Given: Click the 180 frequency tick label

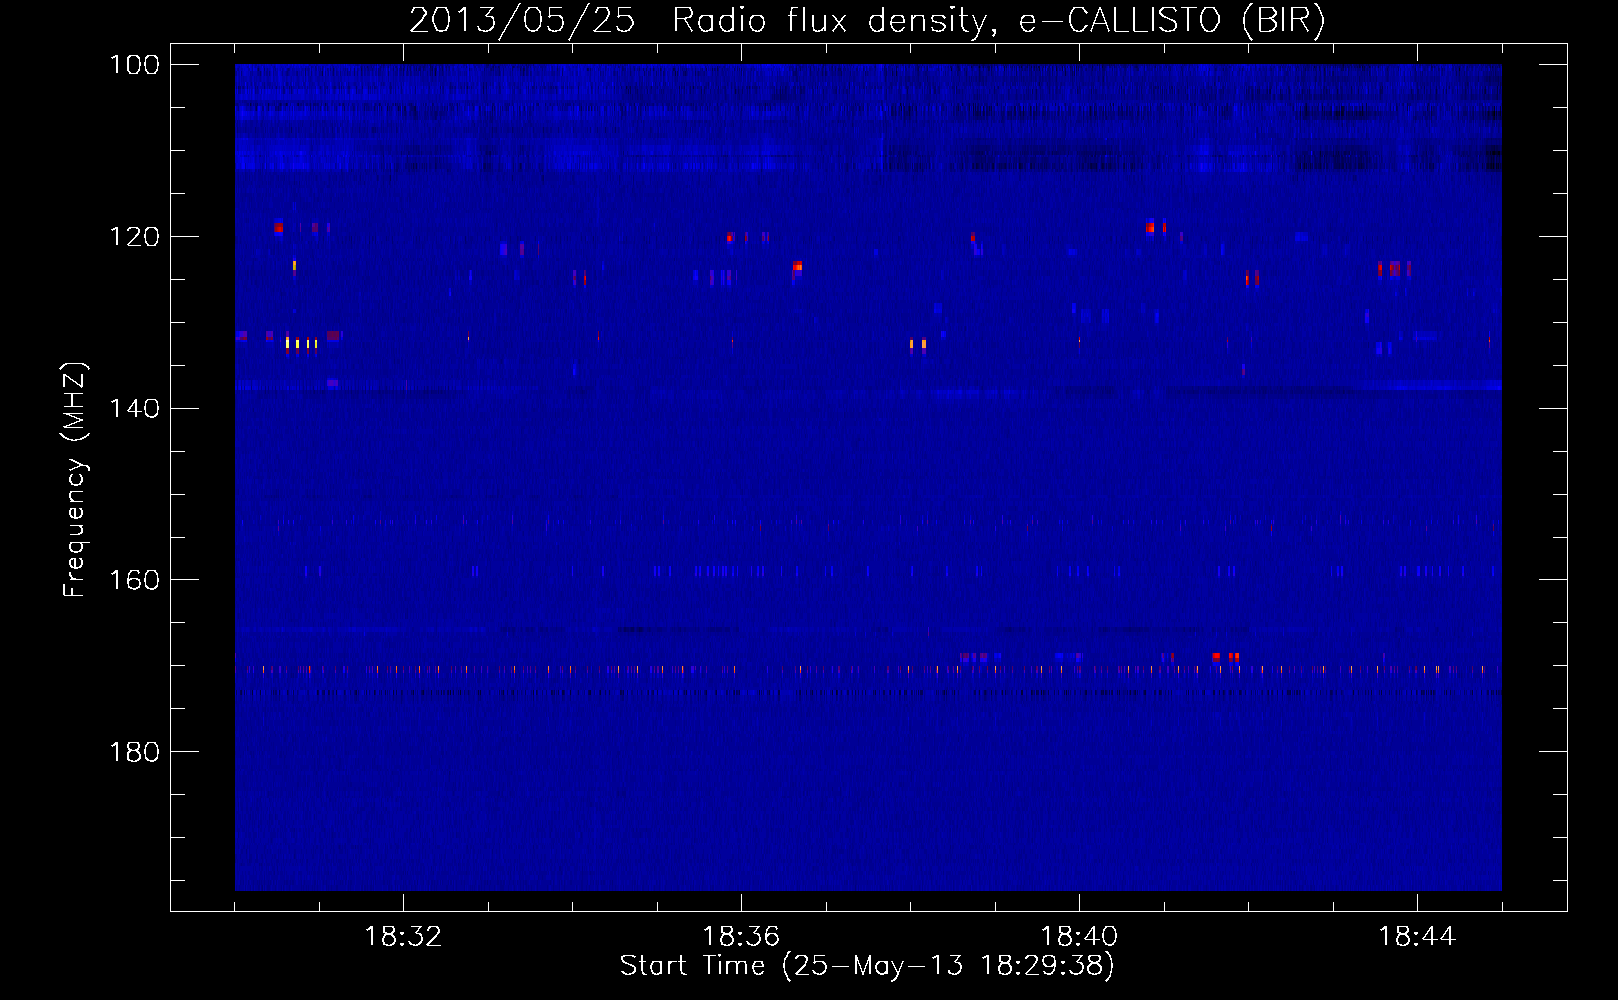Looking at the screenshot, I should pos(134,752).
